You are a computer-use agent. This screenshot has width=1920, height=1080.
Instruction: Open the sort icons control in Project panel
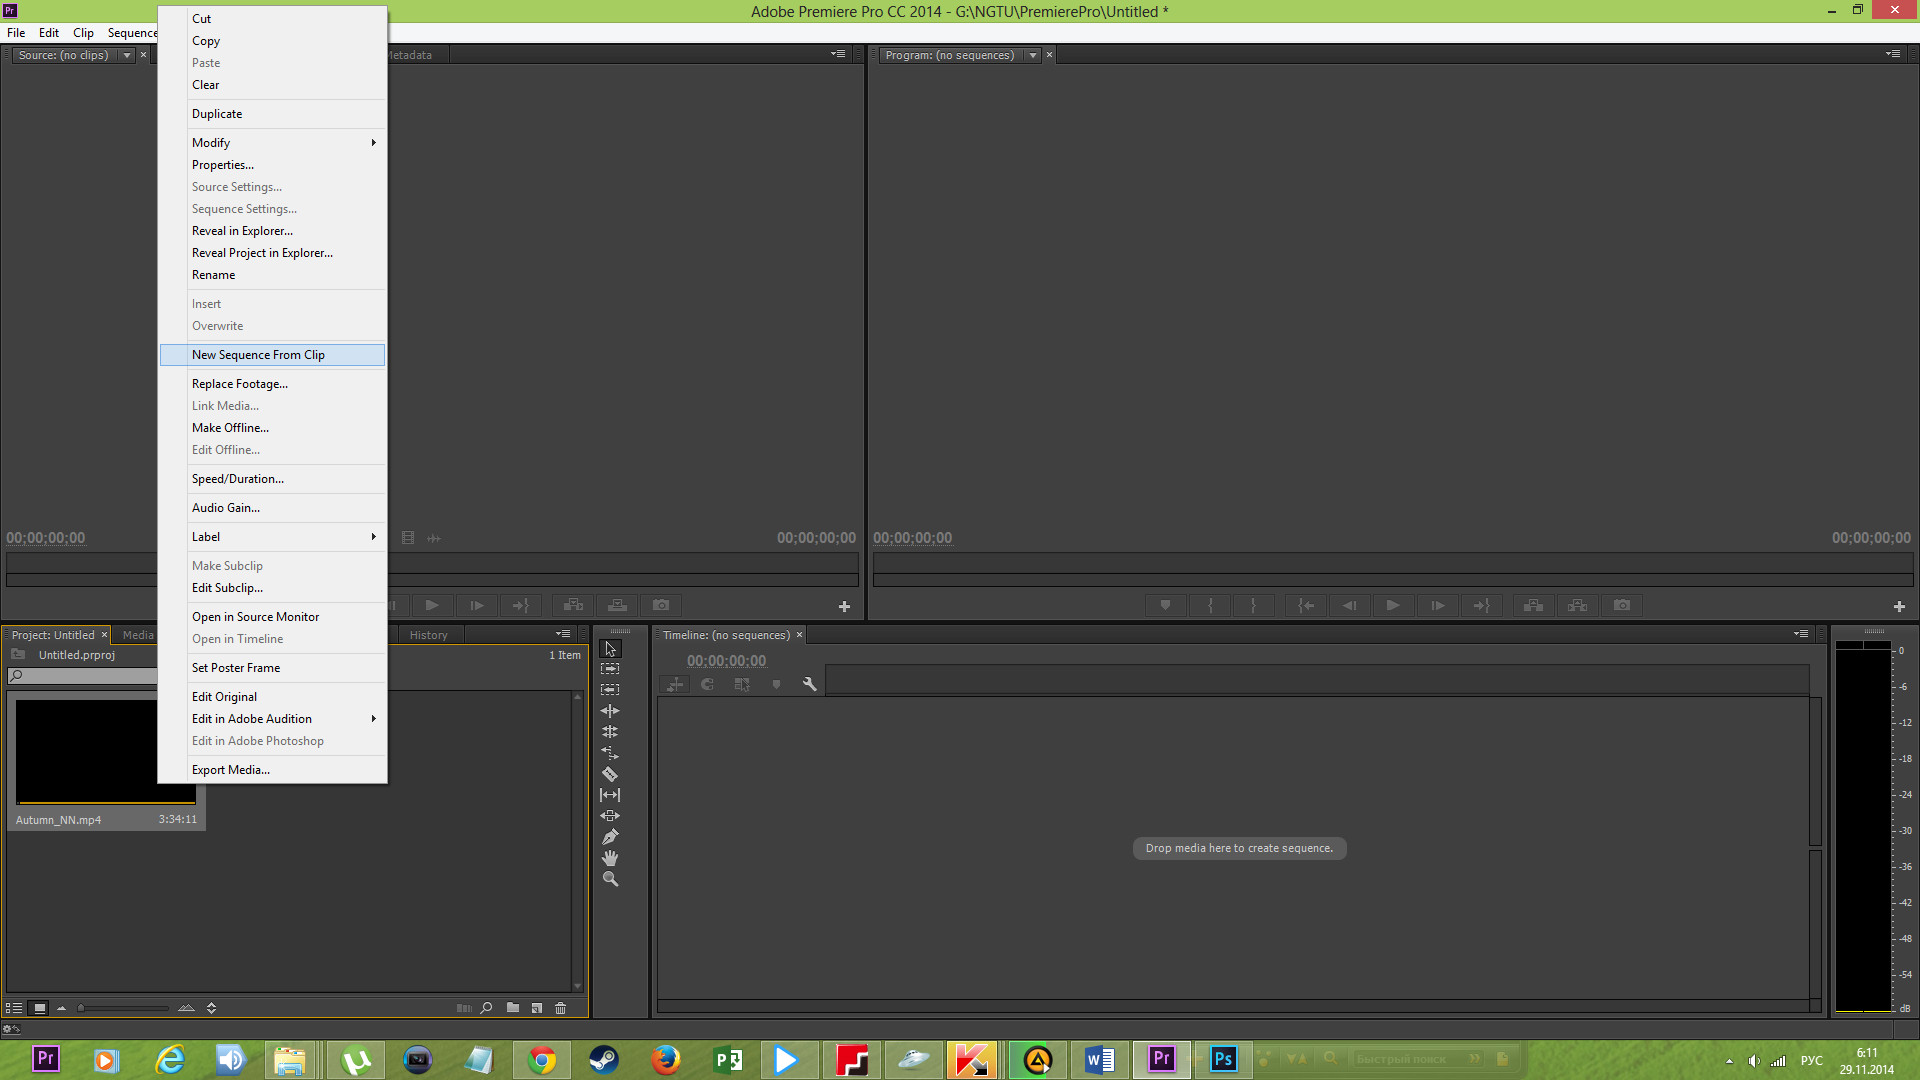pyautogui.click(x=211, y=1008)
